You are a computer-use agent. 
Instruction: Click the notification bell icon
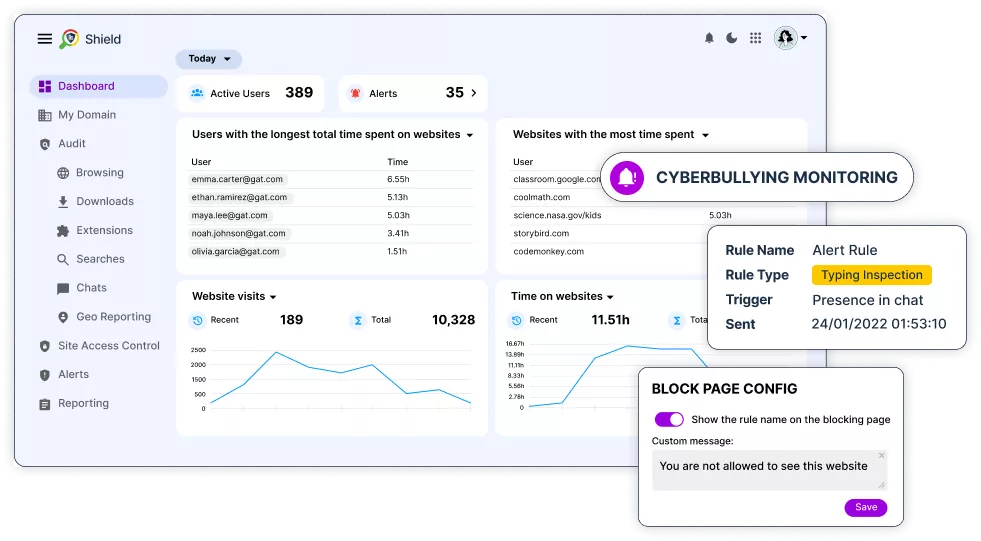(709, 38)
